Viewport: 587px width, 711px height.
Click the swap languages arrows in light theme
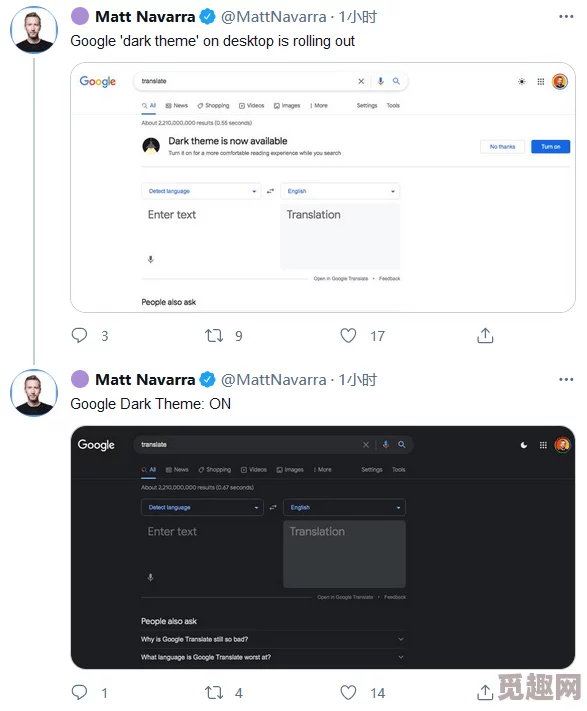[271, 191]
